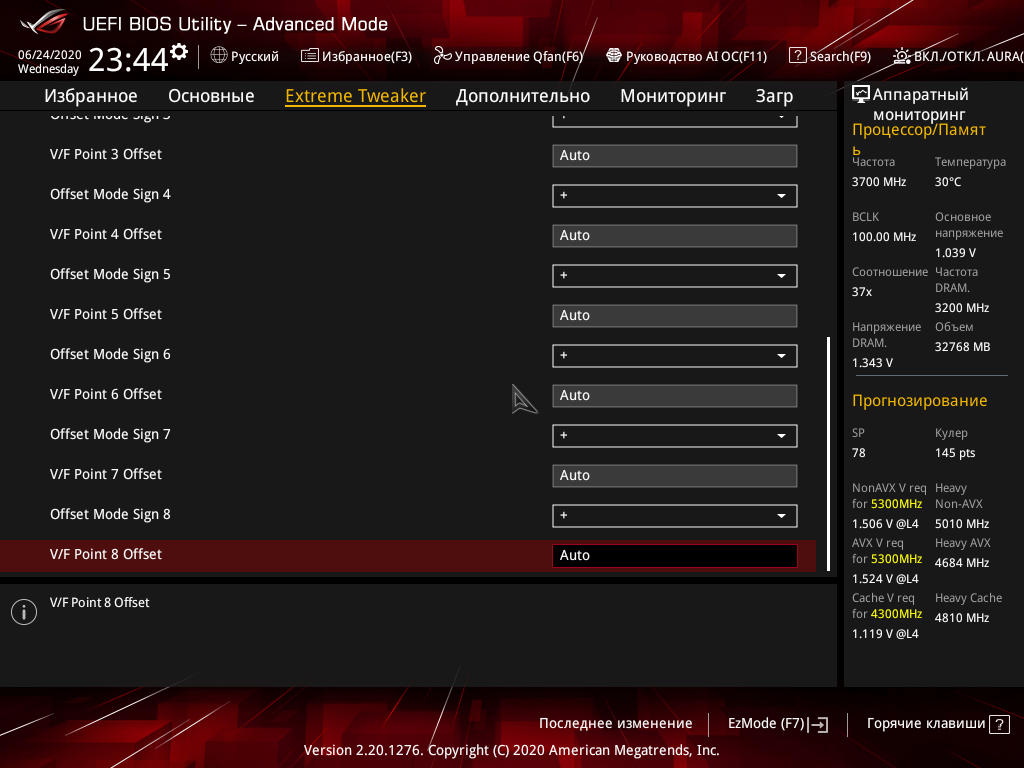Click the EzMode exit arrow icon

click(818, 724)
